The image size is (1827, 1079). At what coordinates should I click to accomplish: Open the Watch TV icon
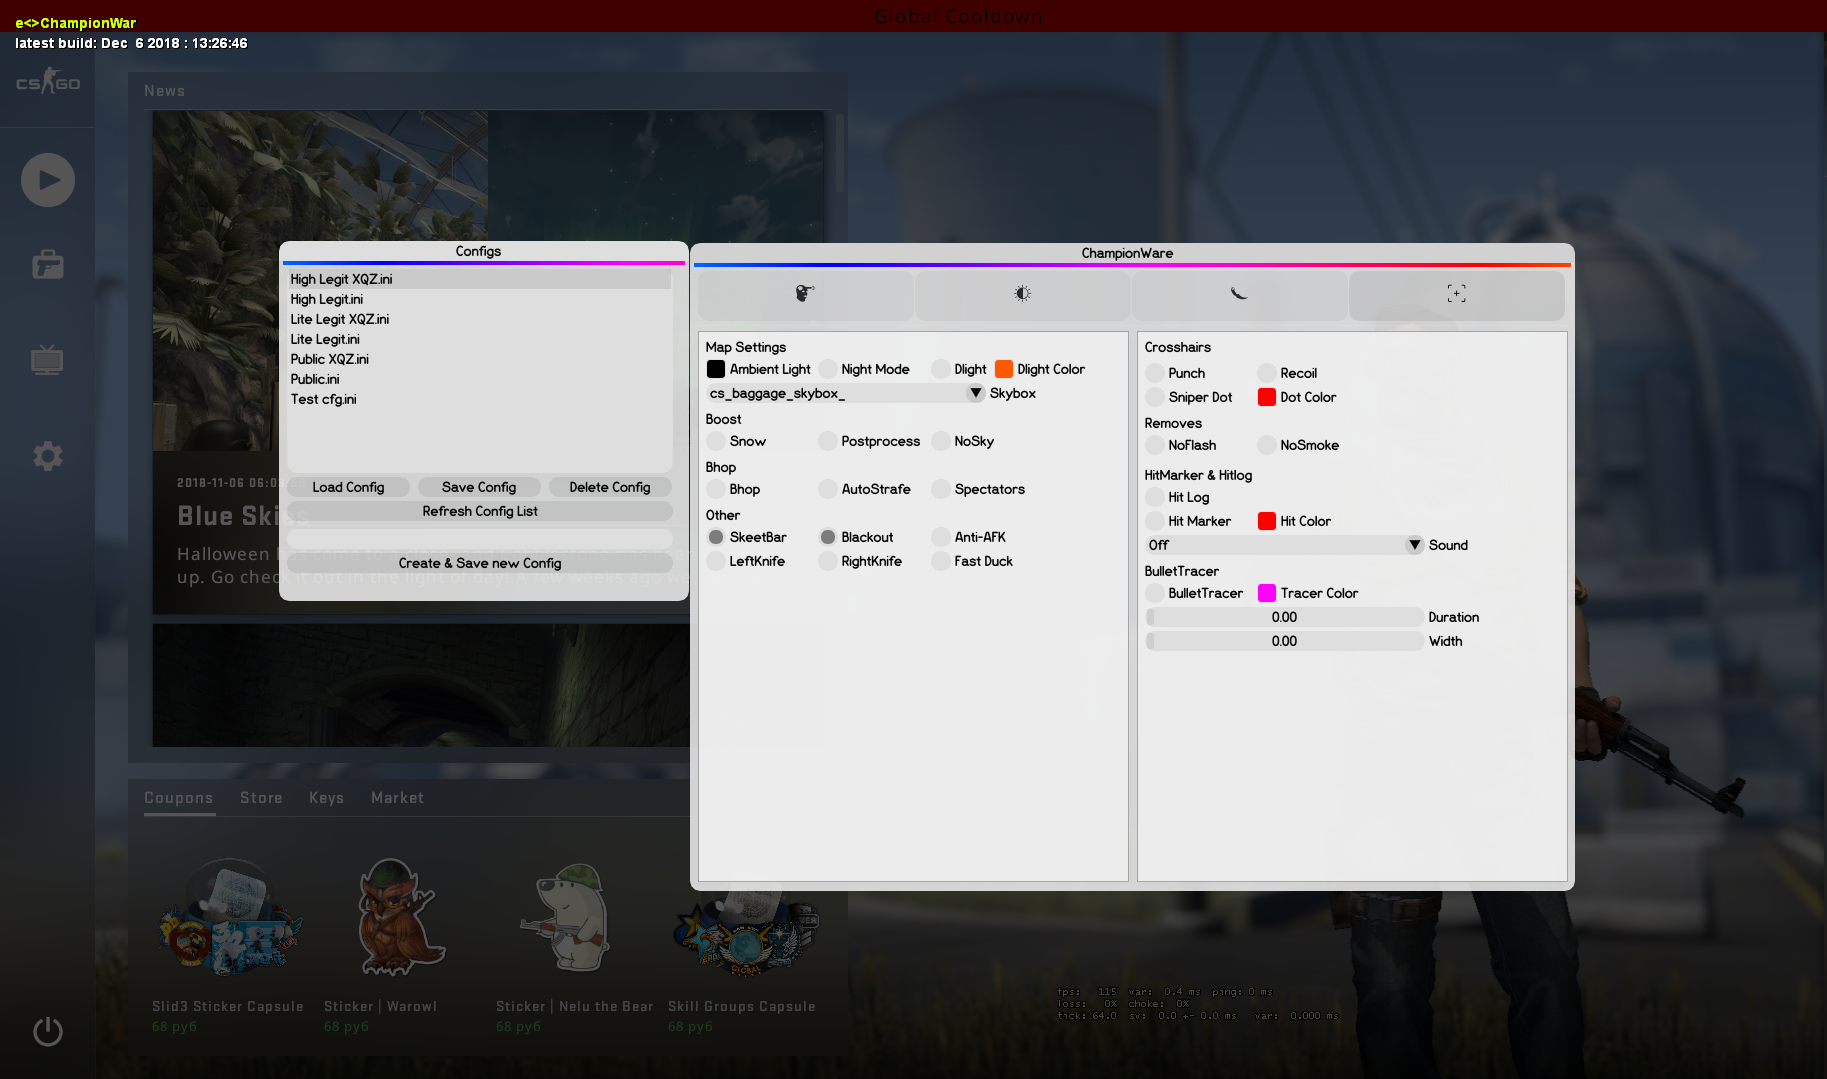click(x=47, y=360)
